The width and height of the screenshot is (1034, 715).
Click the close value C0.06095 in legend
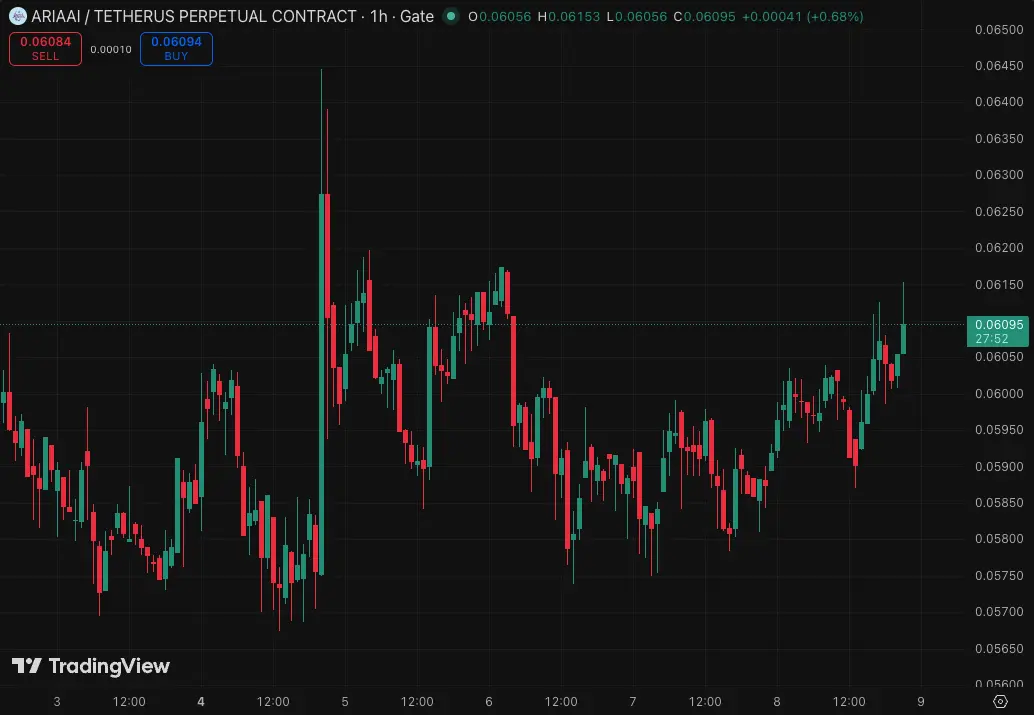click(704, 16)
